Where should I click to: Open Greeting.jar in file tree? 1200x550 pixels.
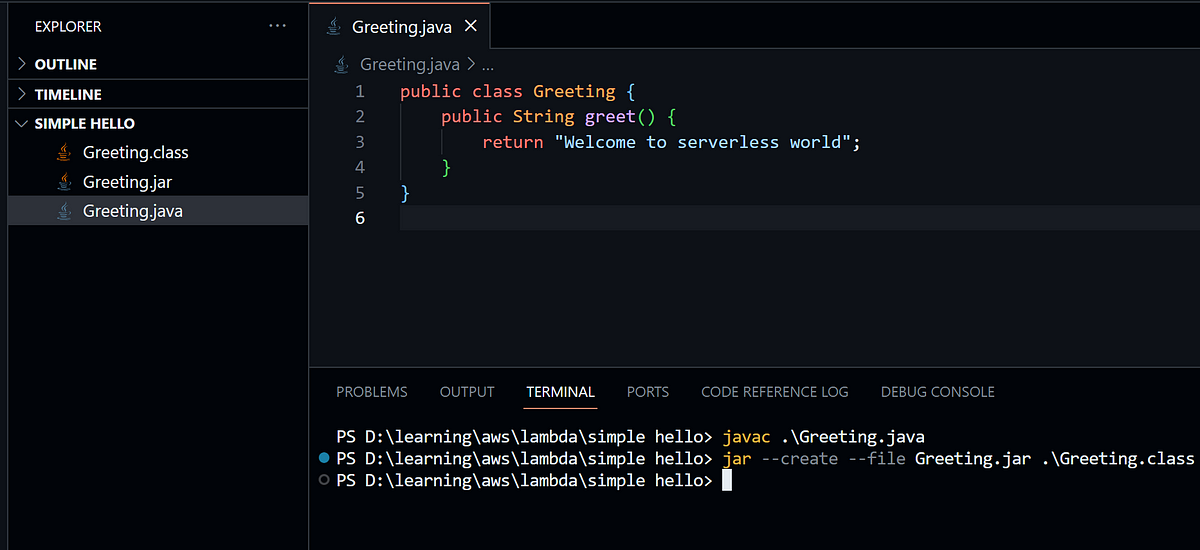158,182
